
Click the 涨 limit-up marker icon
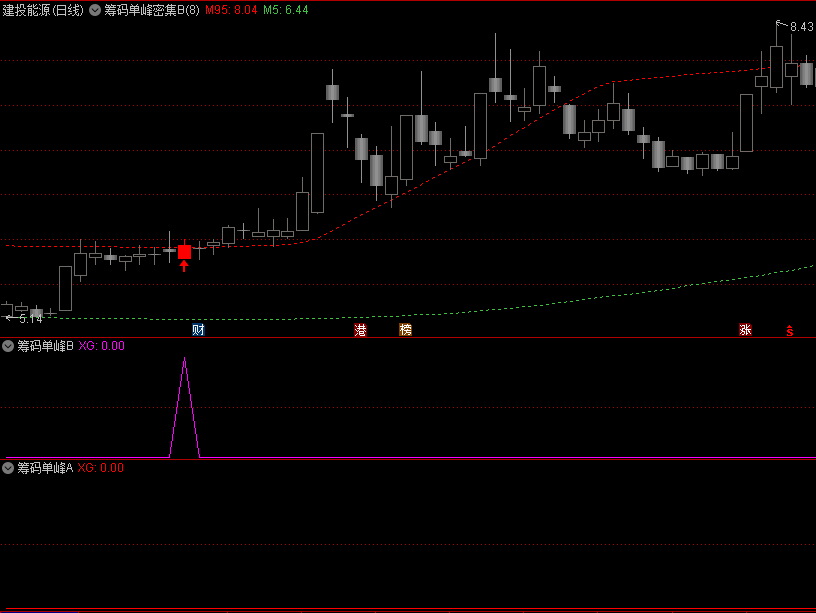[x=745, y=329]
